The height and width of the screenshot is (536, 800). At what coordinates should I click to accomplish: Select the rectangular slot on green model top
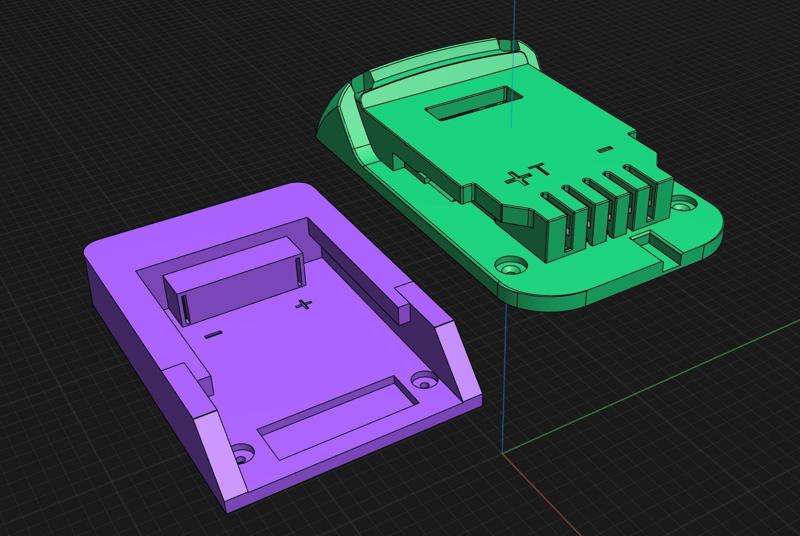[474, 103]
